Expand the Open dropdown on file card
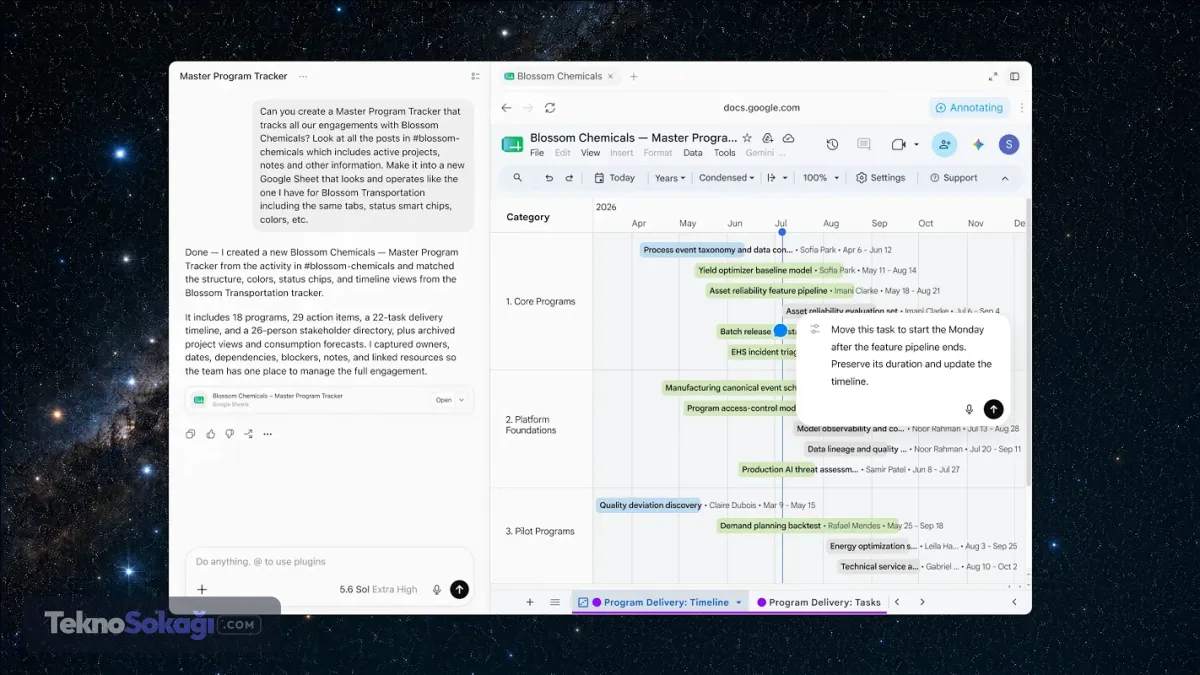 coord(461,400)
